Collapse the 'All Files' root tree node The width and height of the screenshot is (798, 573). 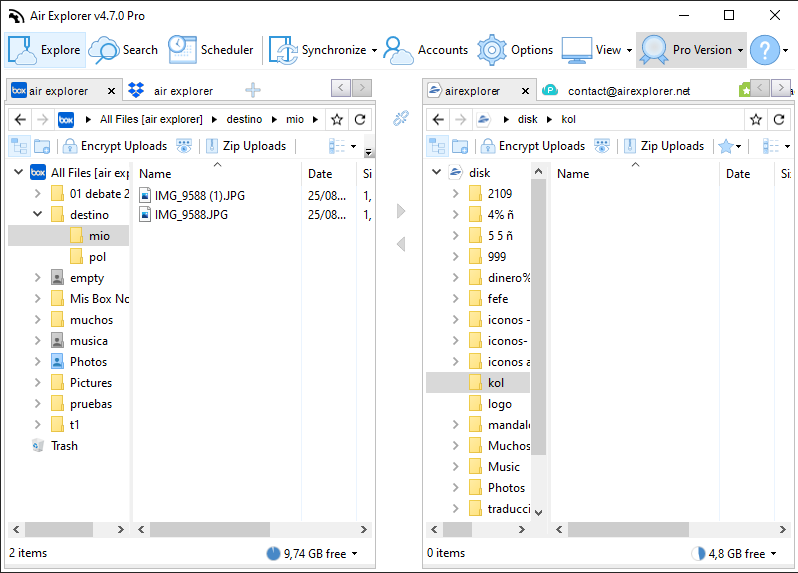[18, 173]
